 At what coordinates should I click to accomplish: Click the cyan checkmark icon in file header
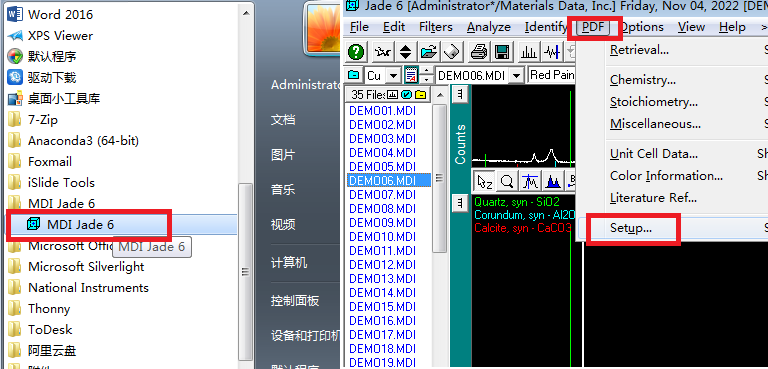click(x=406, y=95)
